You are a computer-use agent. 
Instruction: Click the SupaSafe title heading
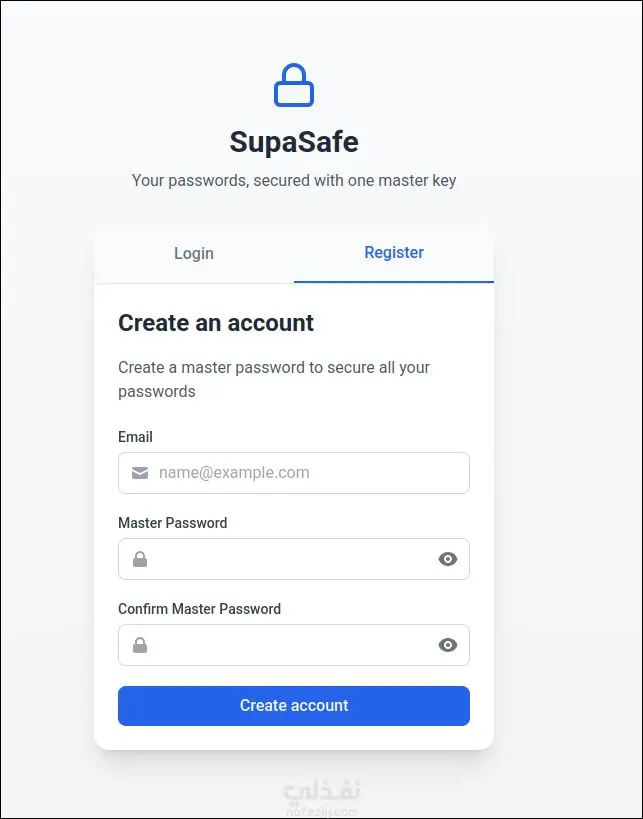(x=294, y=142)
